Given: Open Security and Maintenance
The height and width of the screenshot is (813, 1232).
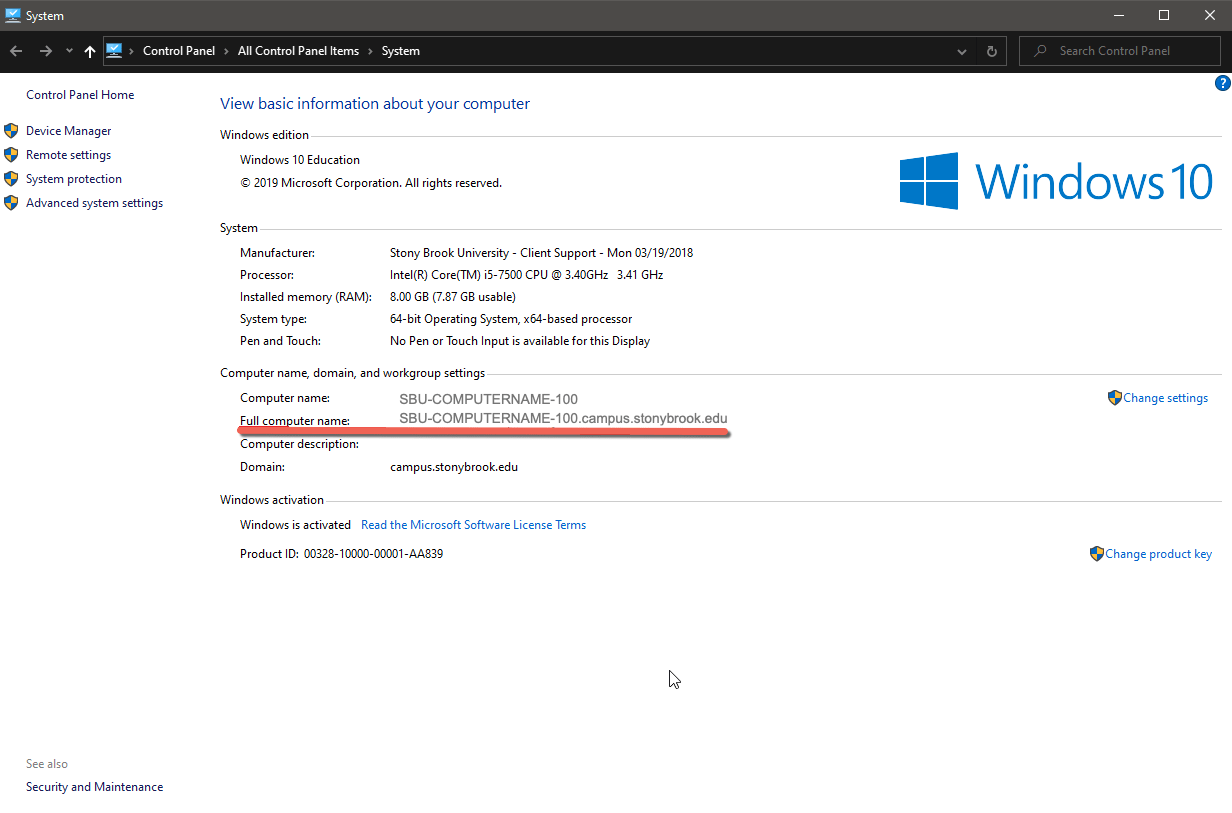Looking at the screenshot, I should pos(94,786).
